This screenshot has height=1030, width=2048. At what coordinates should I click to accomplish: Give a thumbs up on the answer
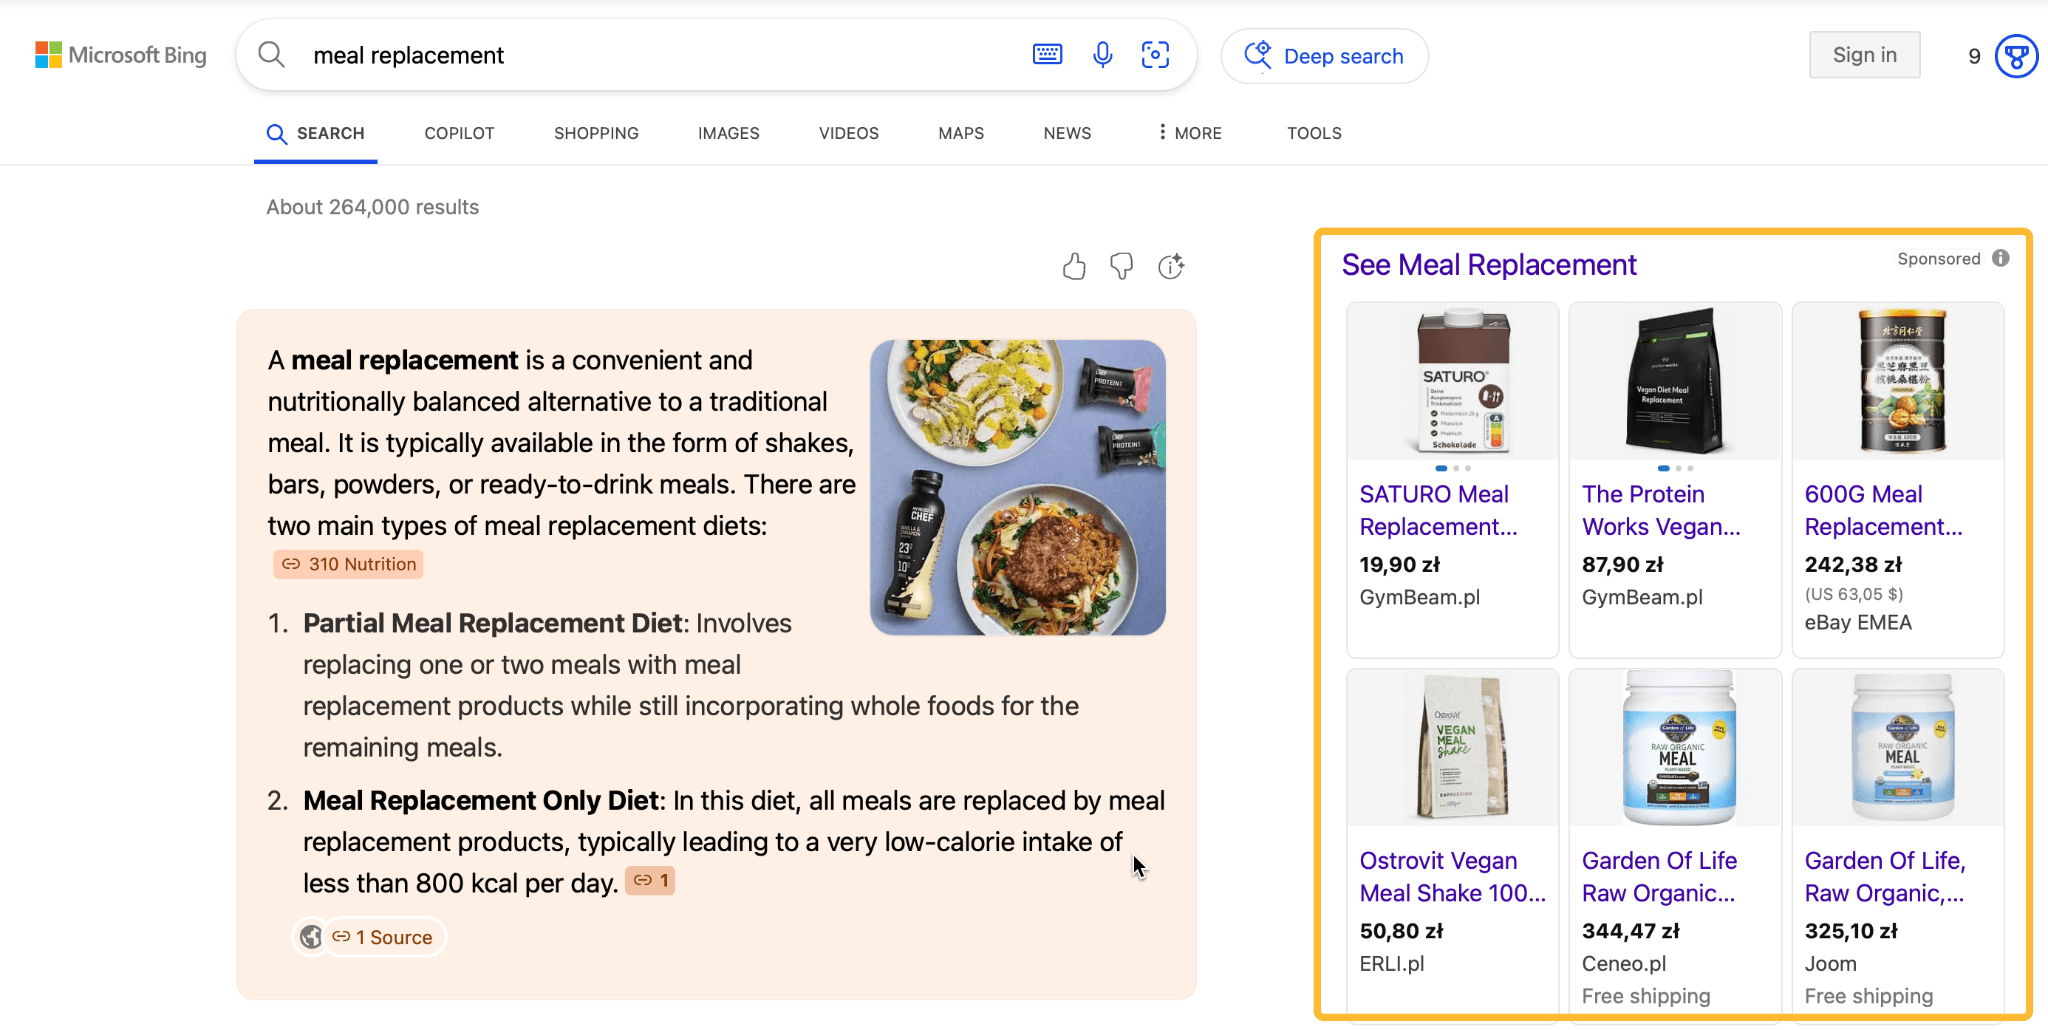tap(1074, 266)
